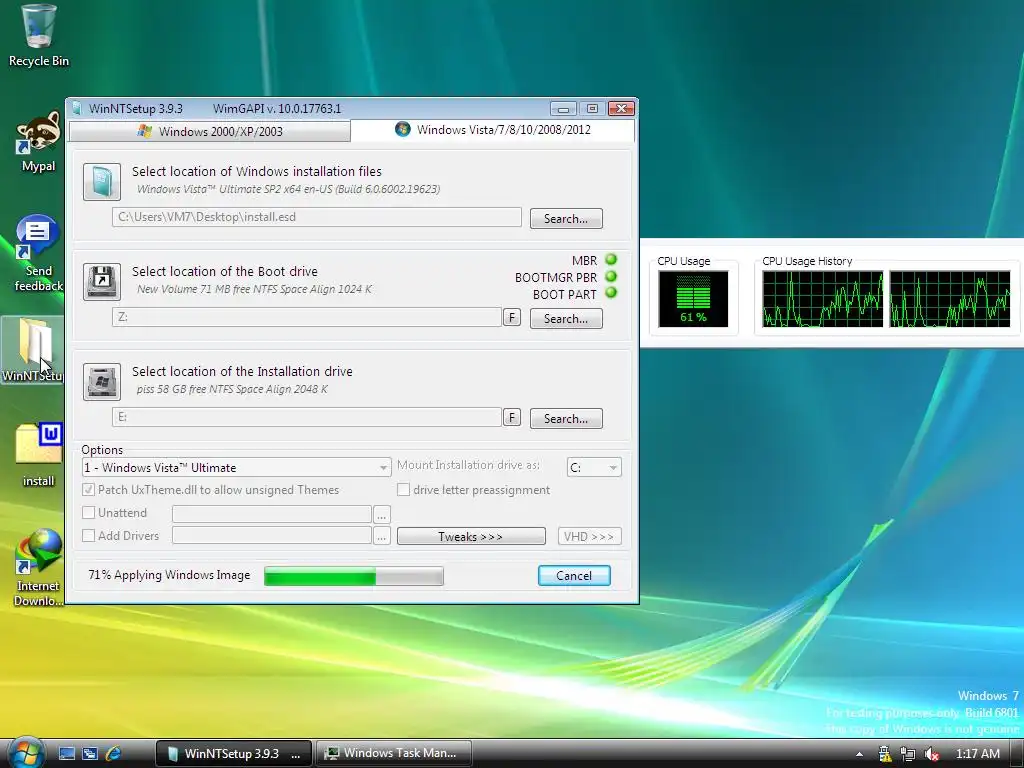Click Search for the Boot drive

[566, 319]
